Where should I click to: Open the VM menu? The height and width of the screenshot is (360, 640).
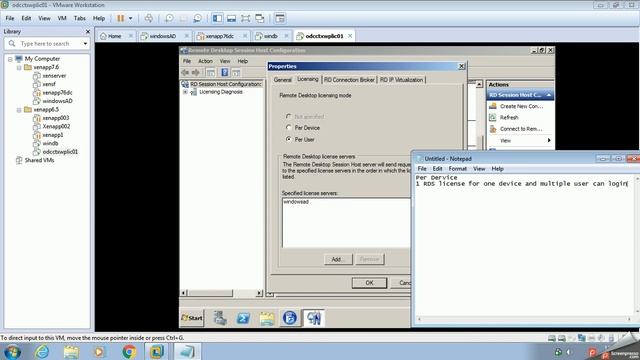coord(62,18)
